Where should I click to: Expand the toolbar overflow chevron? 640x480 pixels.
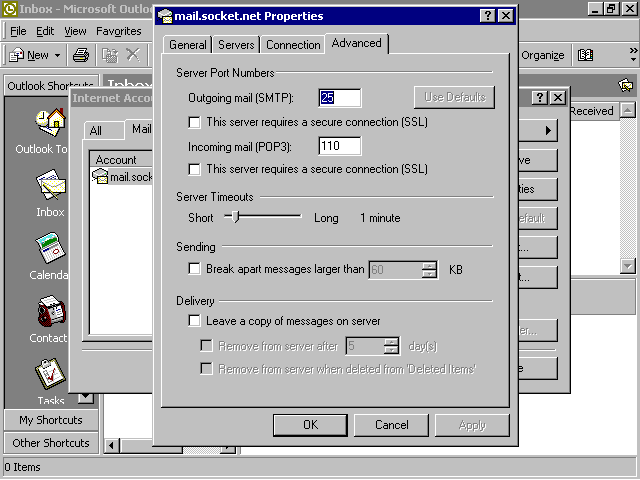click(x=633, y=54)
